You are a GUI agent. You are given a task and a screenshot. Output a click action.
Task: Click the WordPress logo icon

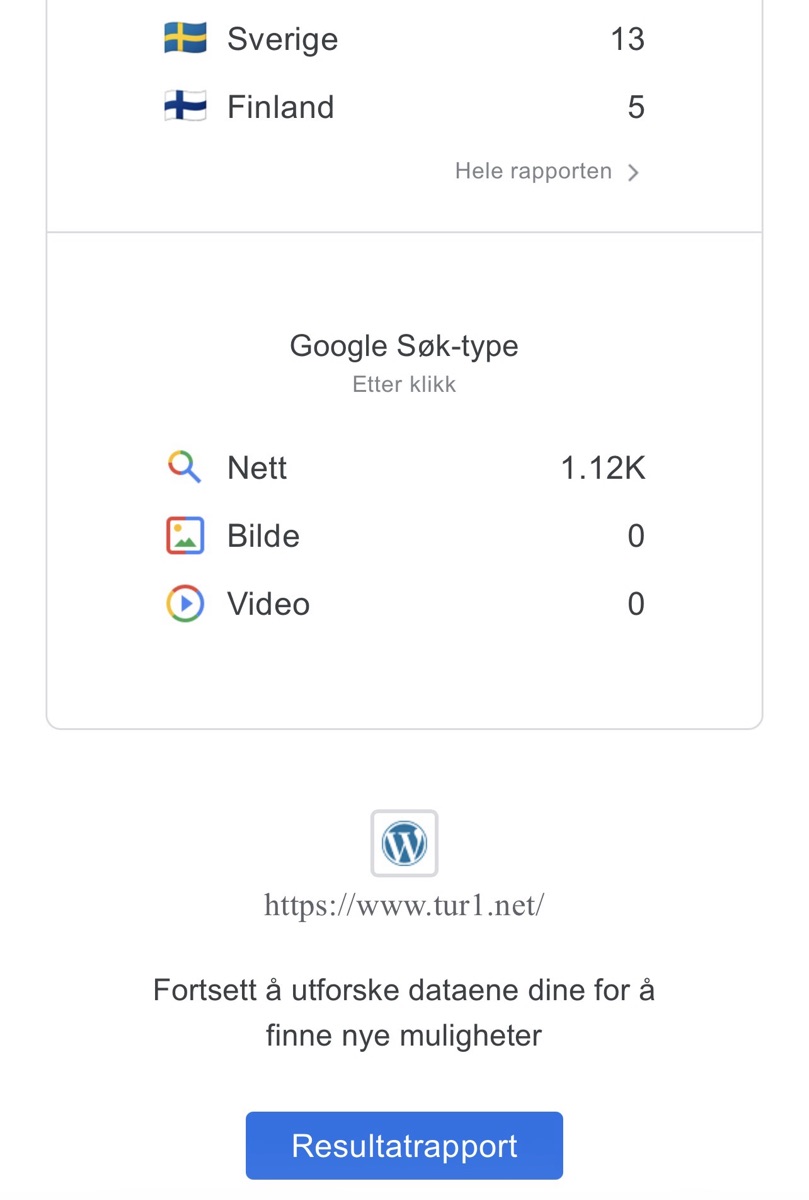click(x=404, y=844)
